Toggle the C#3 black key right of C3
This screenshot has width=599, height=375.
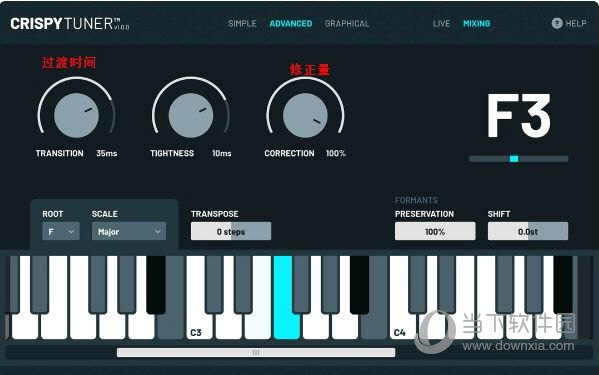click(214, 284)
